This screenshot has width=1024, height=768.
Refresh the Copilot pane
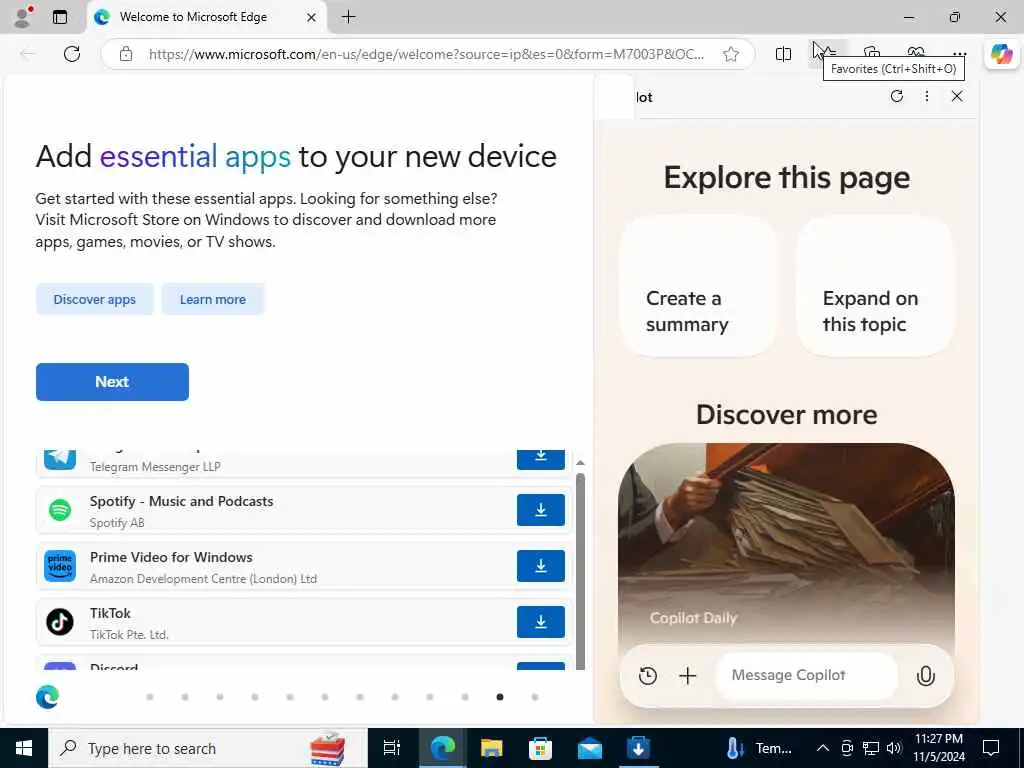(x=897, y=97)
